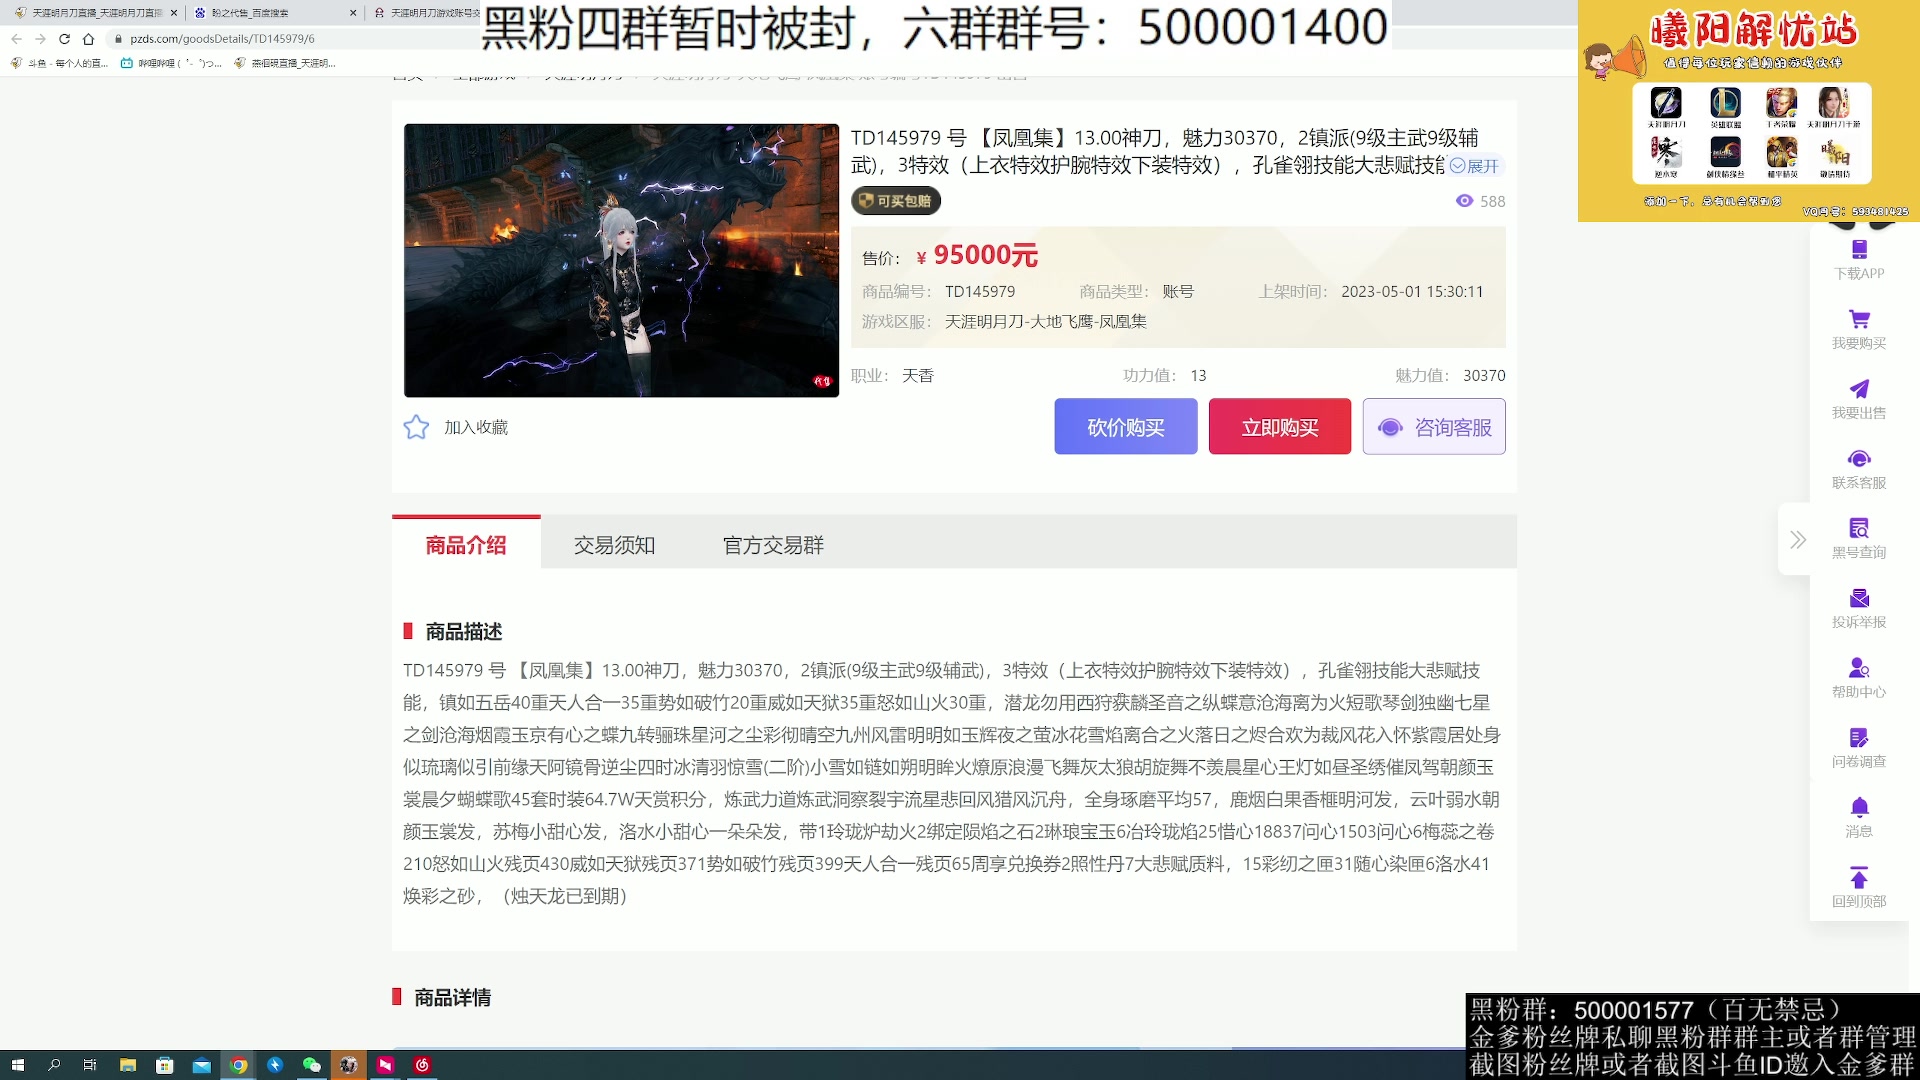The width and height of the screenshot is (1920, 1080).
Task: Select the 黑号查询 lookup icon
Action: 1858,535
